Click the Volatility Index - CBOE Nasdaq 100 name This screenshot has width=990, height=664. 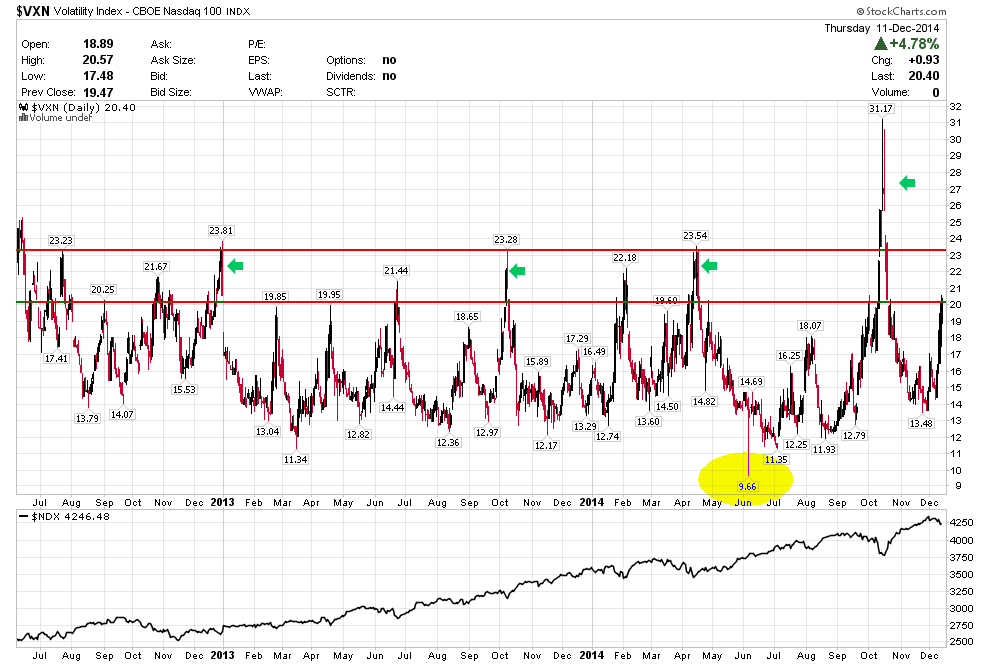tap(138, 11)
